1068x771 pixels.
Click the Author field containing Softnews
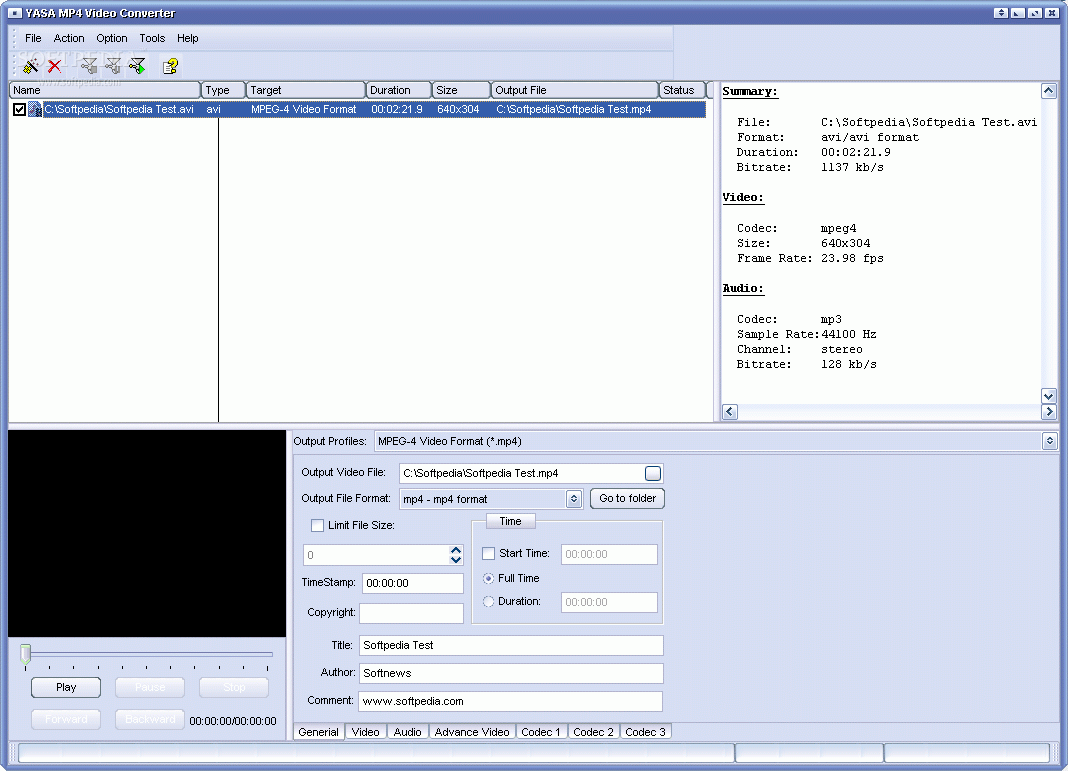[511, 673]
